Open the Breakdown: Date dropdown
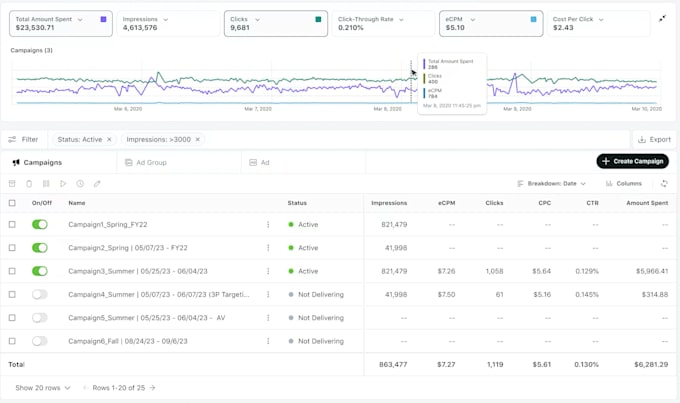Image resolution: width=680 pixels, height=403 pixels. [x=552, y=184]
